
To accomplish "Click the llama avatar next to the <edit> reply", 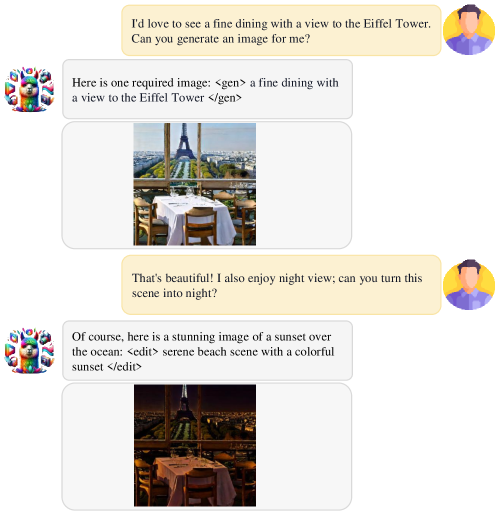I will [29, 350].
